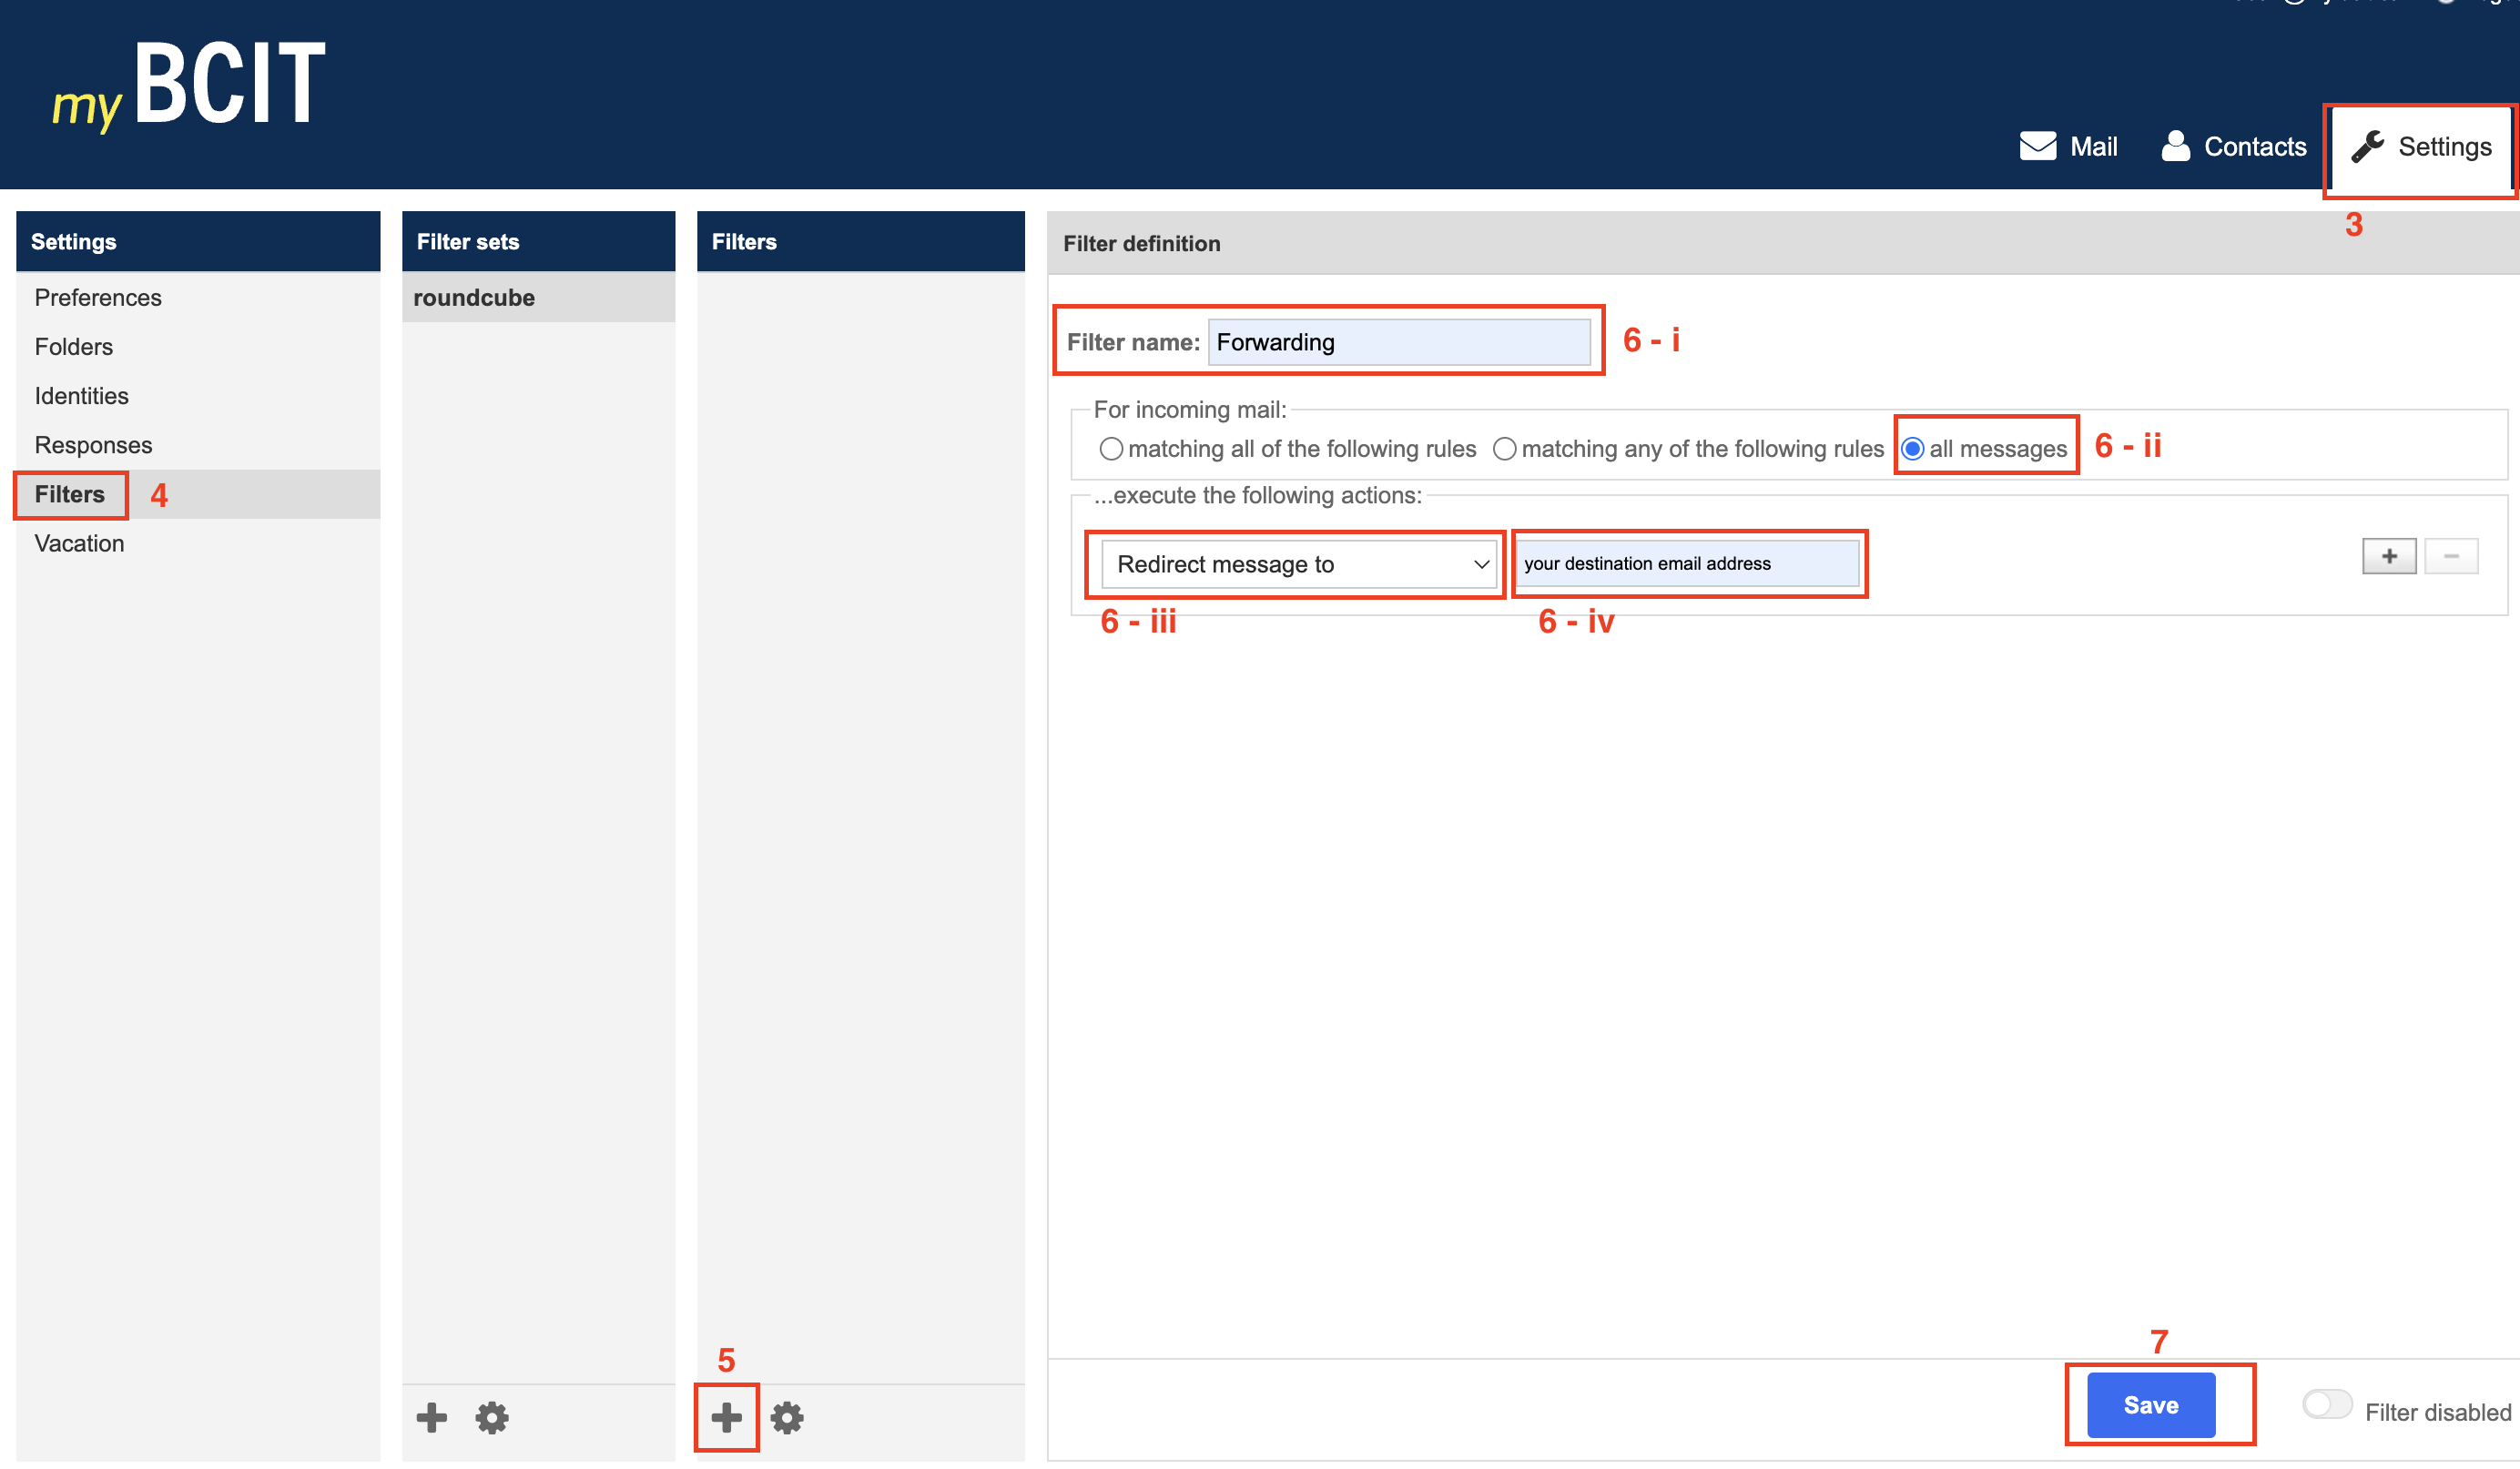Screen dimensions: 2520x1469
Task: Open the Preferences settings section
Action: click(x=98, y=297)
